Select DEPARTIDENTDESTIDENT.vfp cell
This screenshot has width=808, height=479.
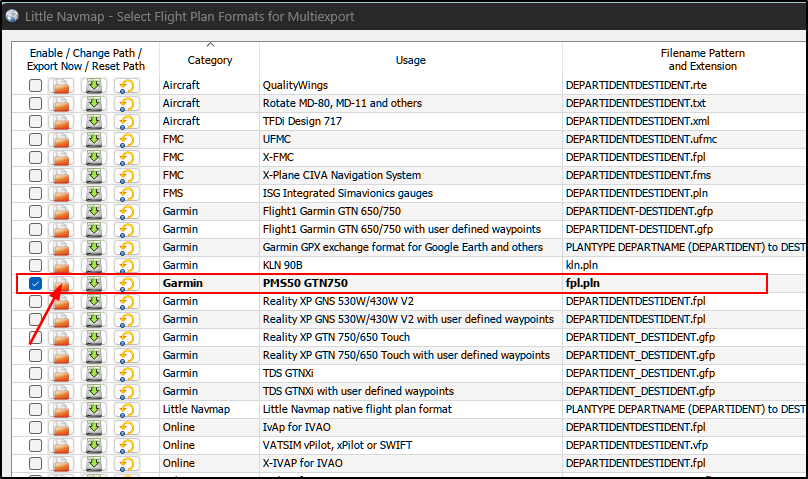[x=685, y=446]
